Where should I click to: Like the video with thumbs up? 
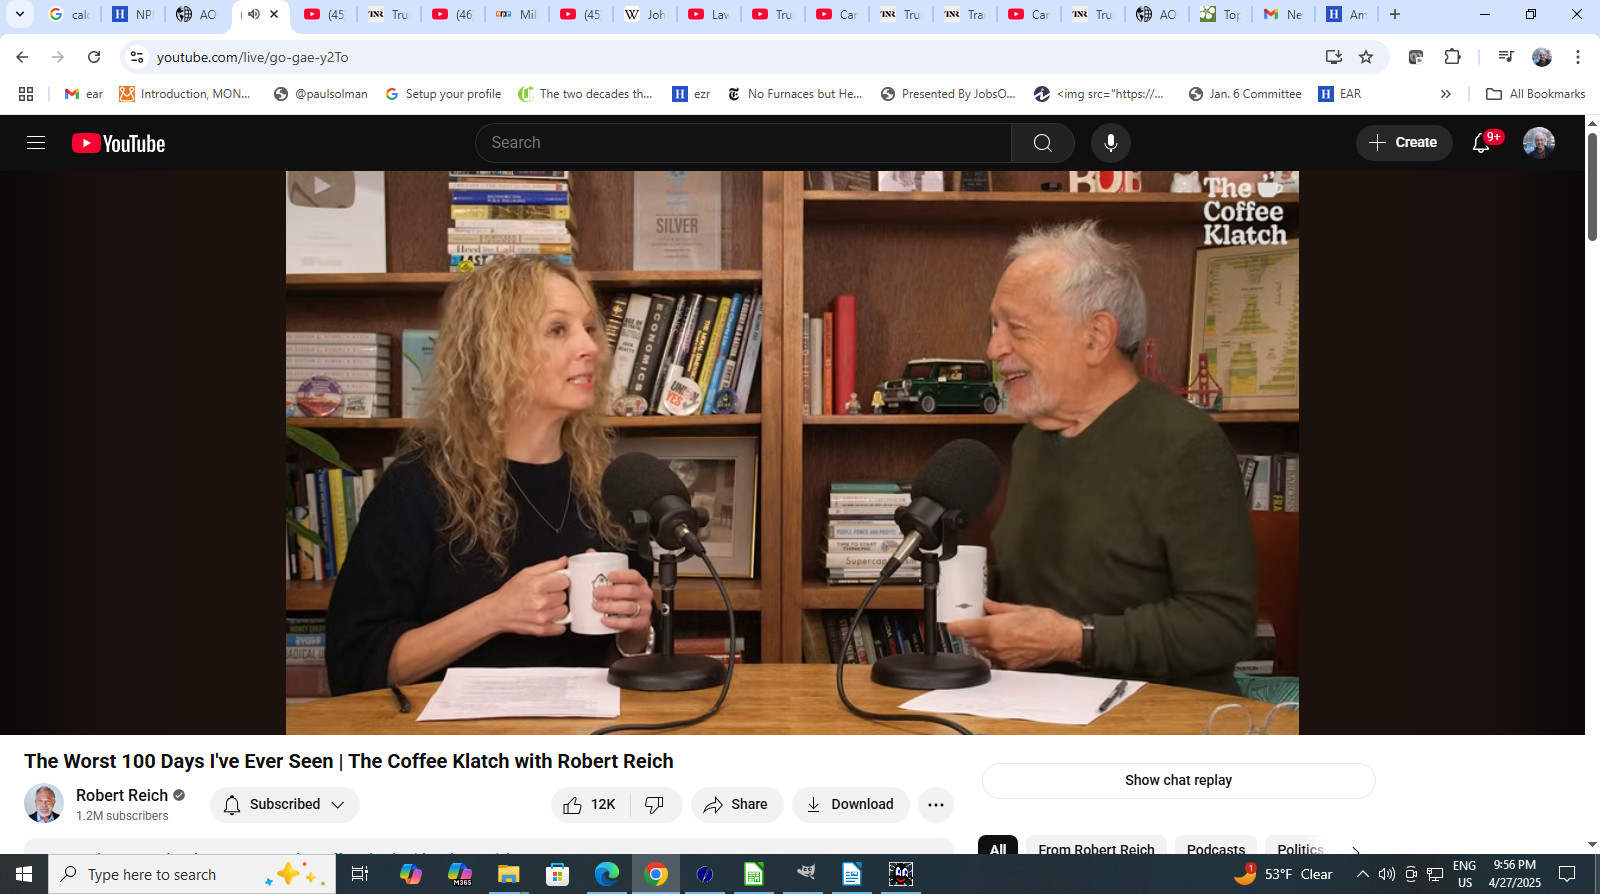pyautogui.click(x=590, y=804)
